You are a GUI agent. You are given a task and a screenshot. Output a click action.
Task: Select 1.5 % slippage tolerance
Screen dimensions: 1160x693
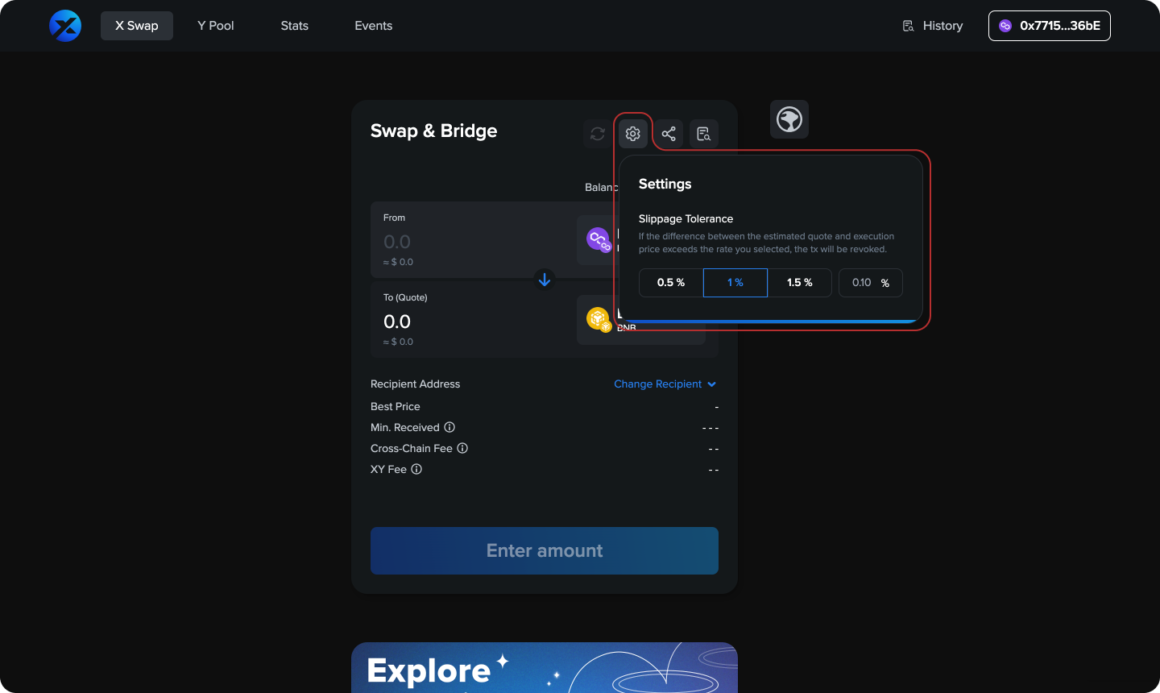800,282
